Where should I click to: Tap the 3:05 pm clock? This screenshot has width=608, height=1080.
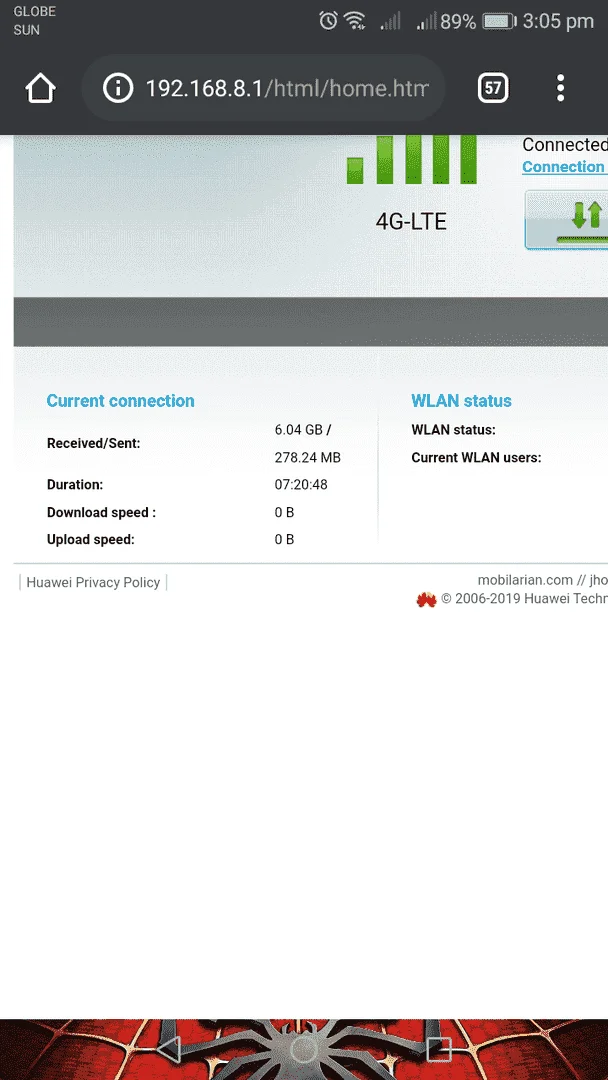coord(558,21)
